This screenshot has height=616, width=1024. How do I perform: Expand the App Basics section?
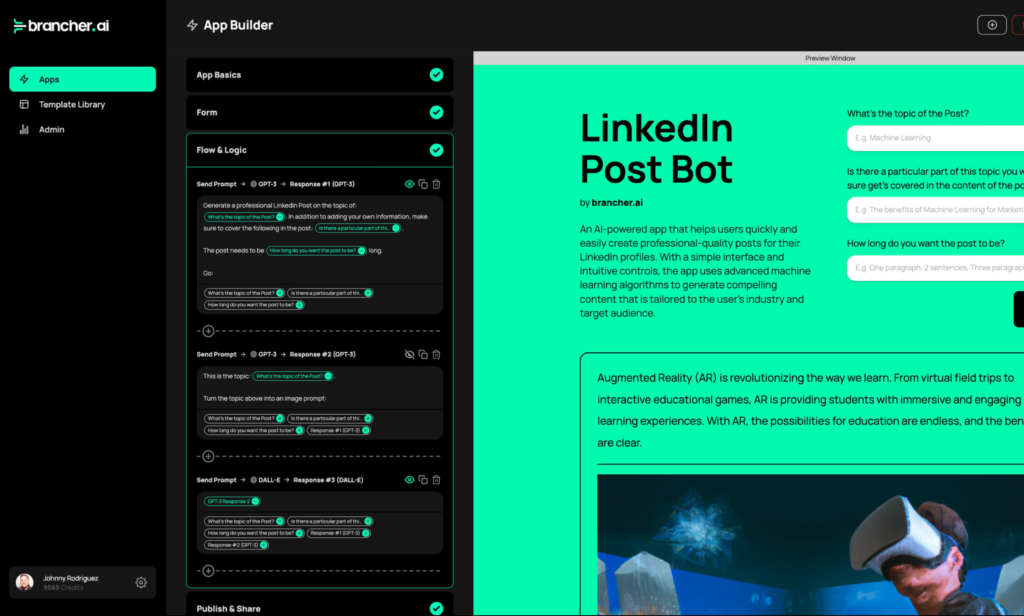click(x=319, y=74)
